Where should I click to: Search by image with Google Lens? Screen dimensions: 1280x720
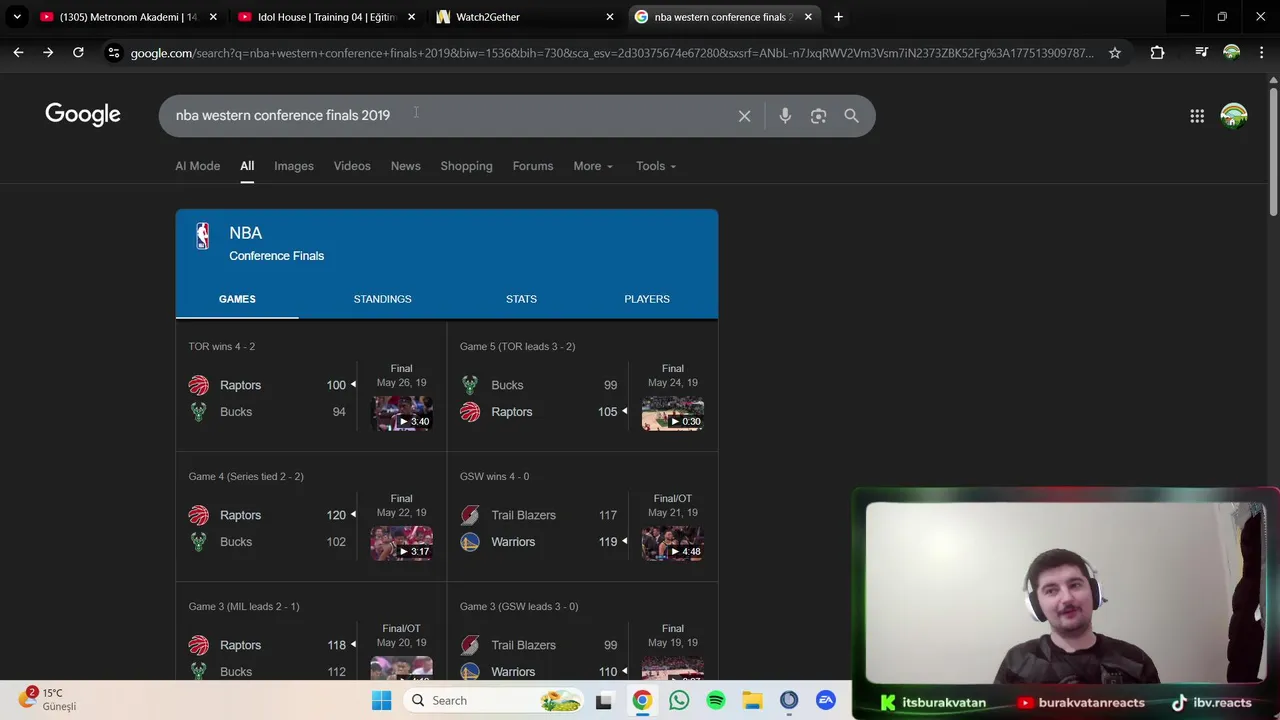coord(818,116)
